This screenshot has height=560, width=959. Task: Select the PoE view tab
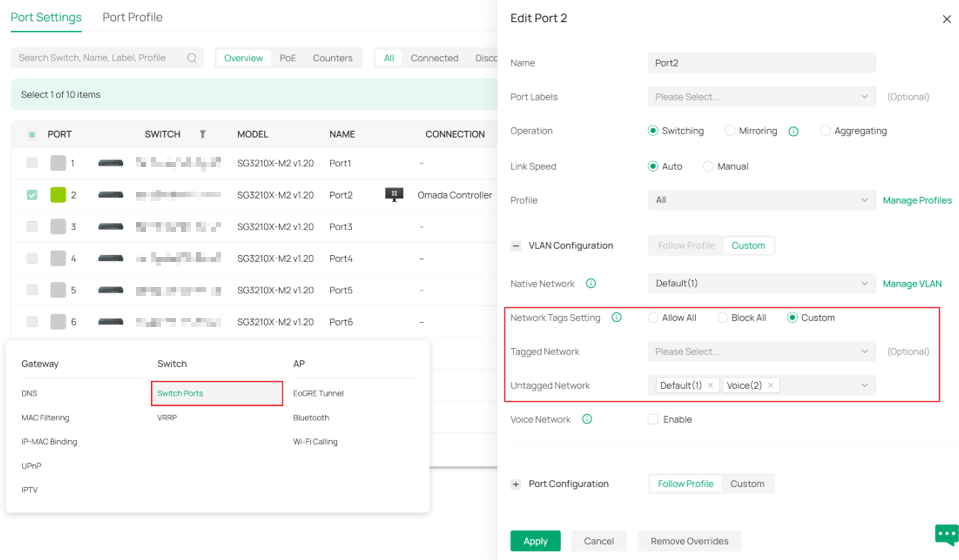(x=287, y=58)
